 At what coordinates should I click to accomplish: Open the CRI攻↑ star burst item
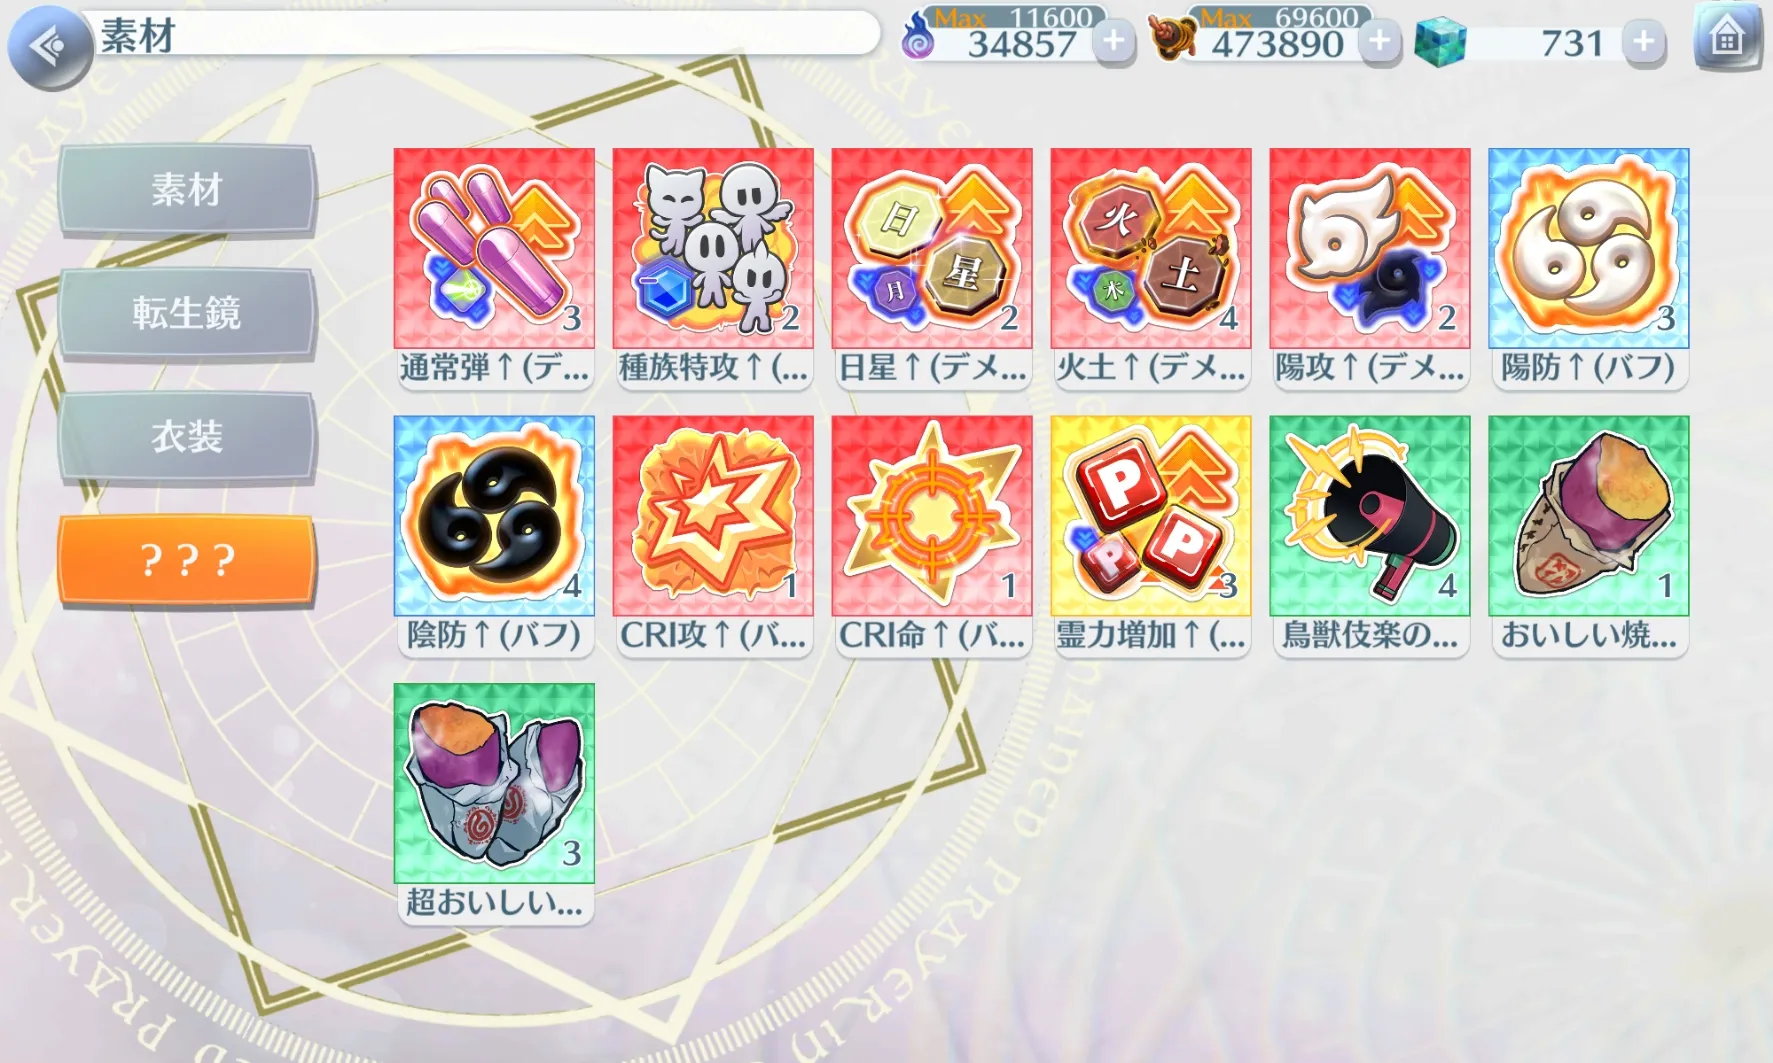(713, 536)
